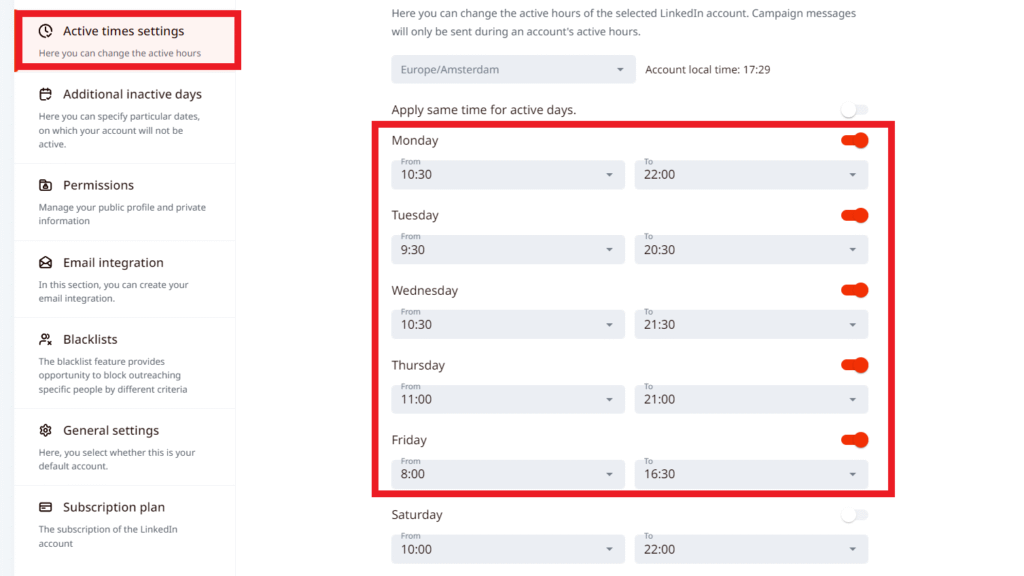Open the Permissions settings section
Image resolution: width=1024 pixels, height=576 pixels.
[98, 186]
